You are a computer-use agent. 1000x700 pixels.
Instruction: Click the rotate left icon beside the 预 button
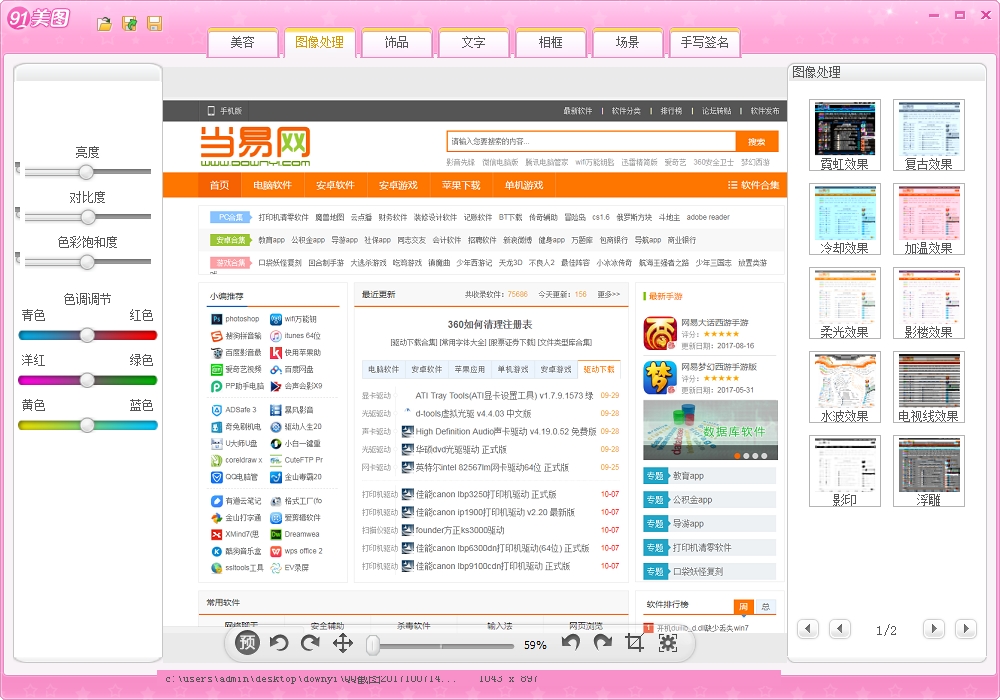(279, 643)
